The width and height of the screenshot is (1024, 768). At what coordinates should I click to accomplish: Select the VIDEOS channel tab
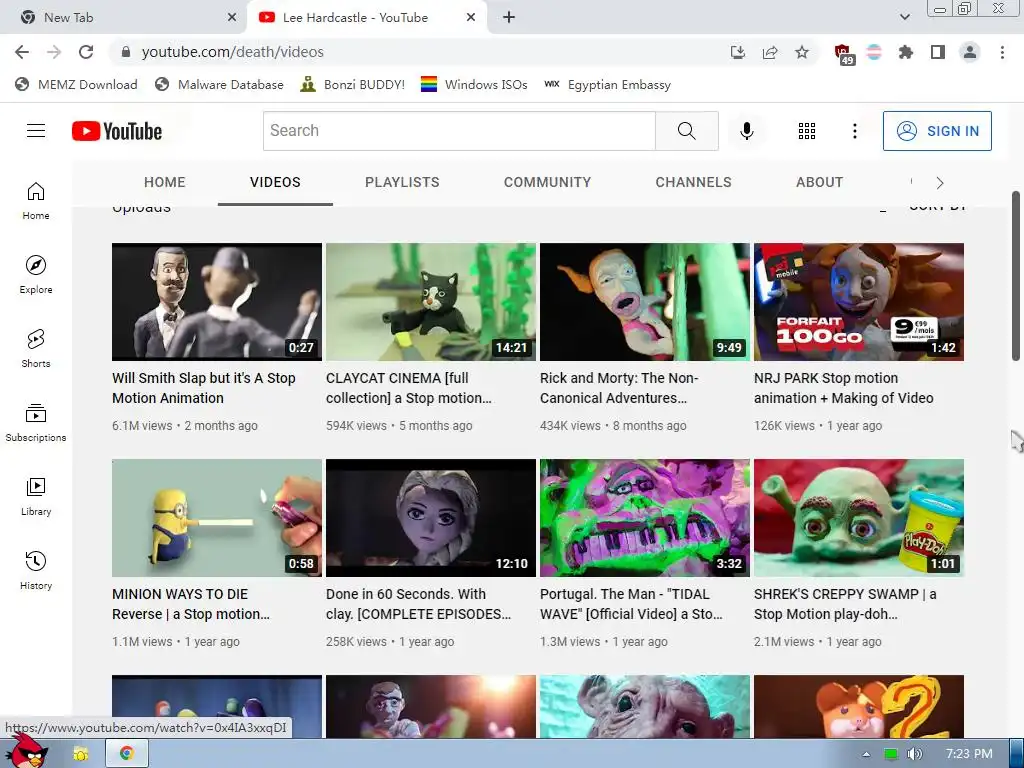click(x=275, y=182)
